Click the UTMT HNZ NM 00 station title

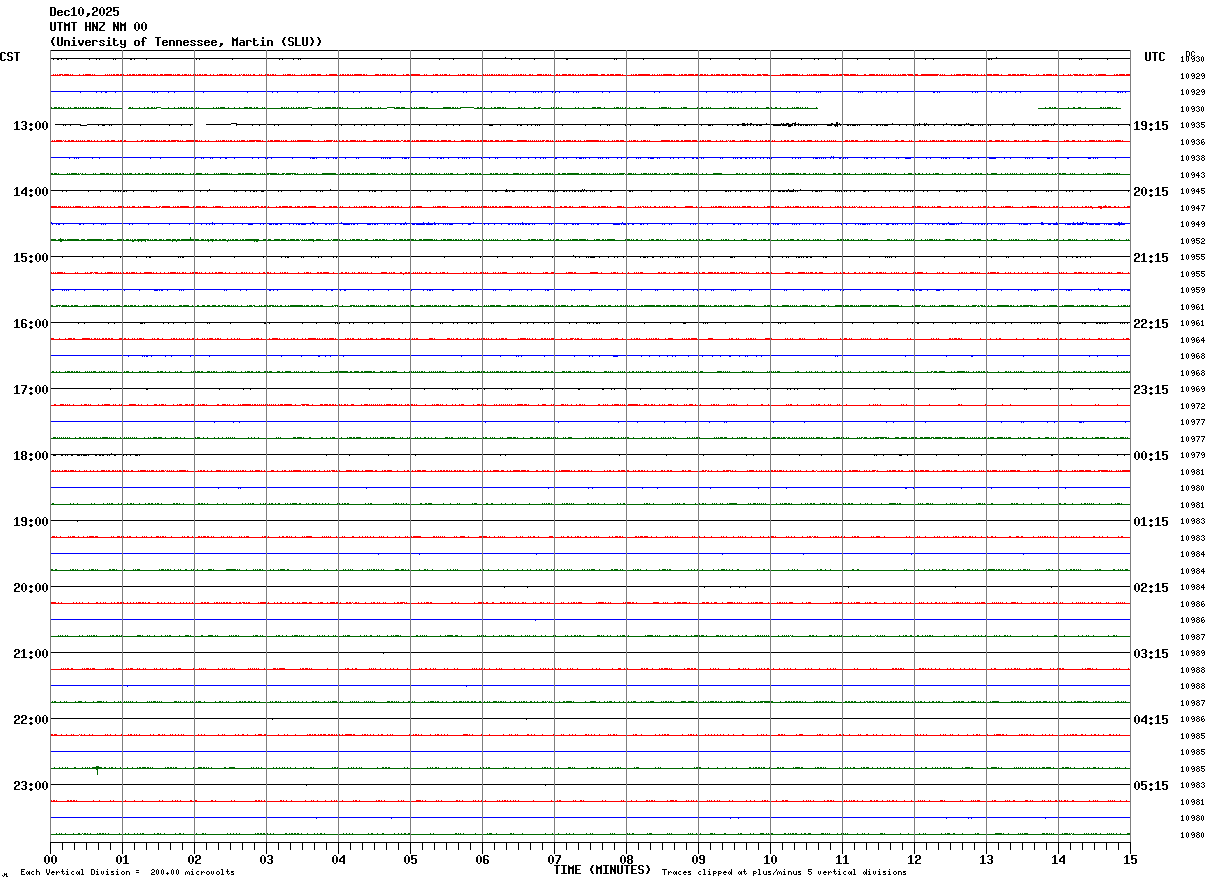(x=98, y=27)
